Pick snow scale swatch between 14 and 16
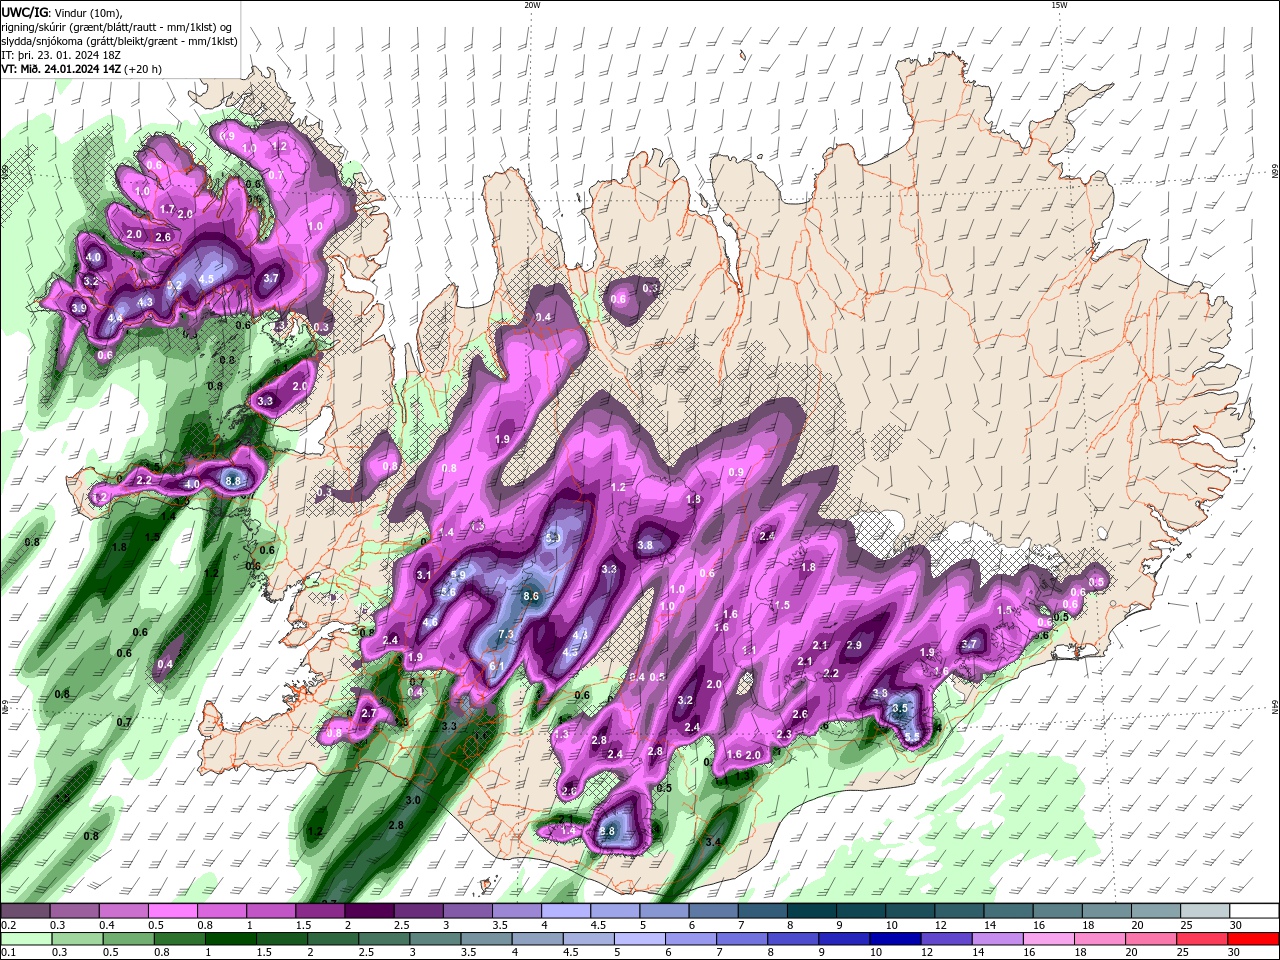 click(1009, 910)
